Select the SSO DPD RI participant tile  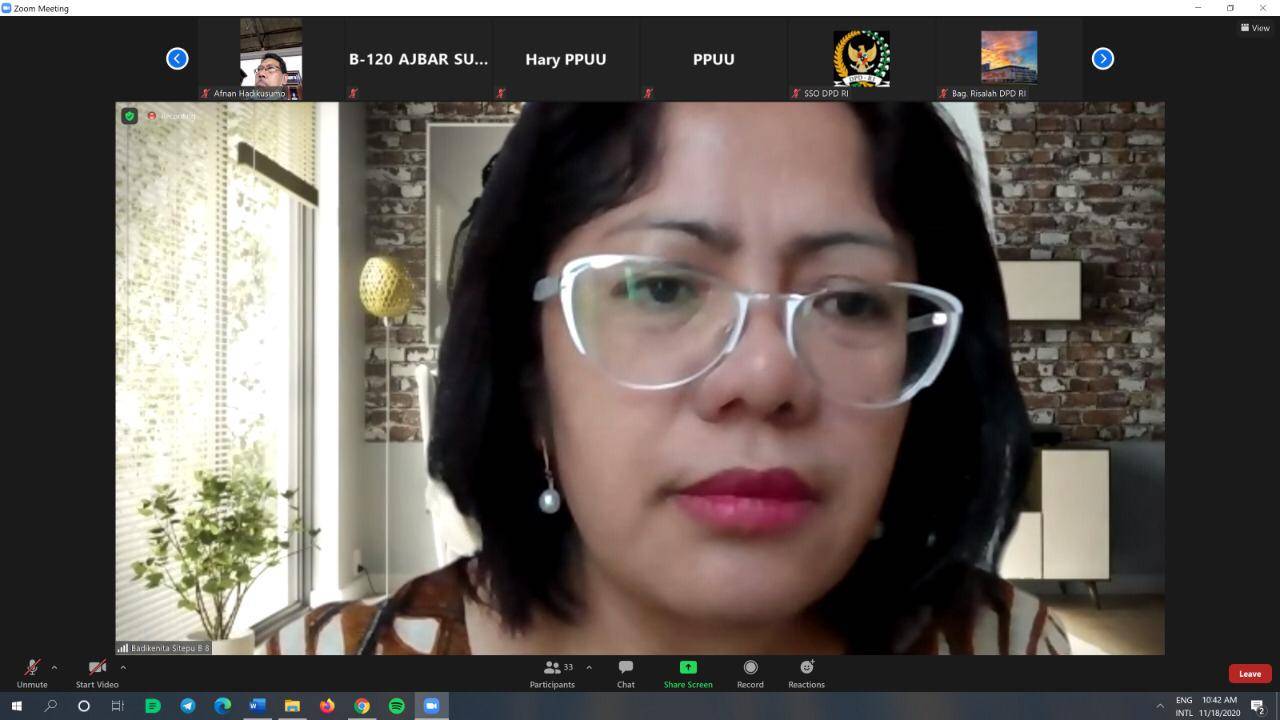(861, 59)
